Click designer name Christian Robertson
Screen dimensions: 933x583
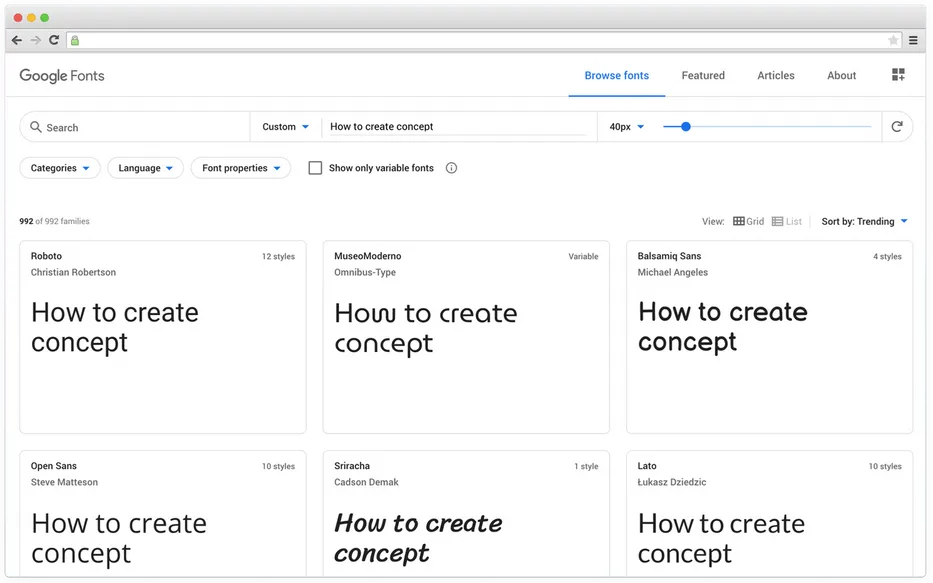73,272
